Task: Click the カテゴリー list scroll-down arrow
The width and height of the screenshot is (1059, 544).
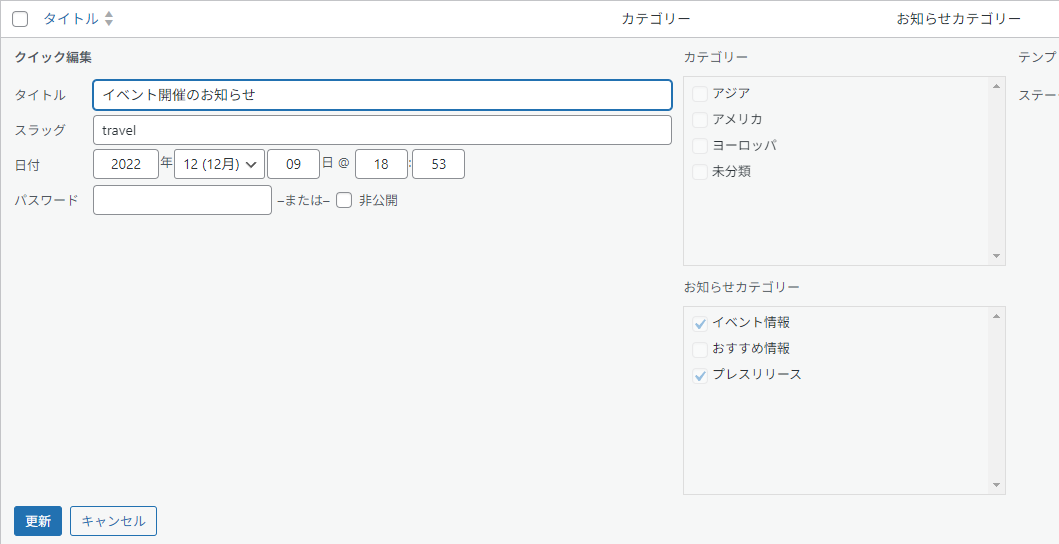Action: coord(996,256)
